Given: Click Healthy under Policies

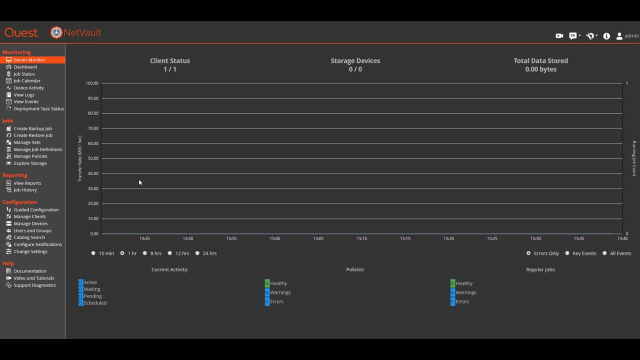Looking at the screenshot, I should click(276, 283).
